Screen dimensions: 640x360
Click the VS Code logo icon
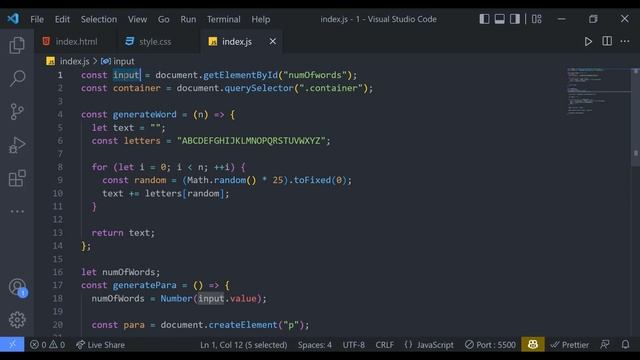[13, 19]
